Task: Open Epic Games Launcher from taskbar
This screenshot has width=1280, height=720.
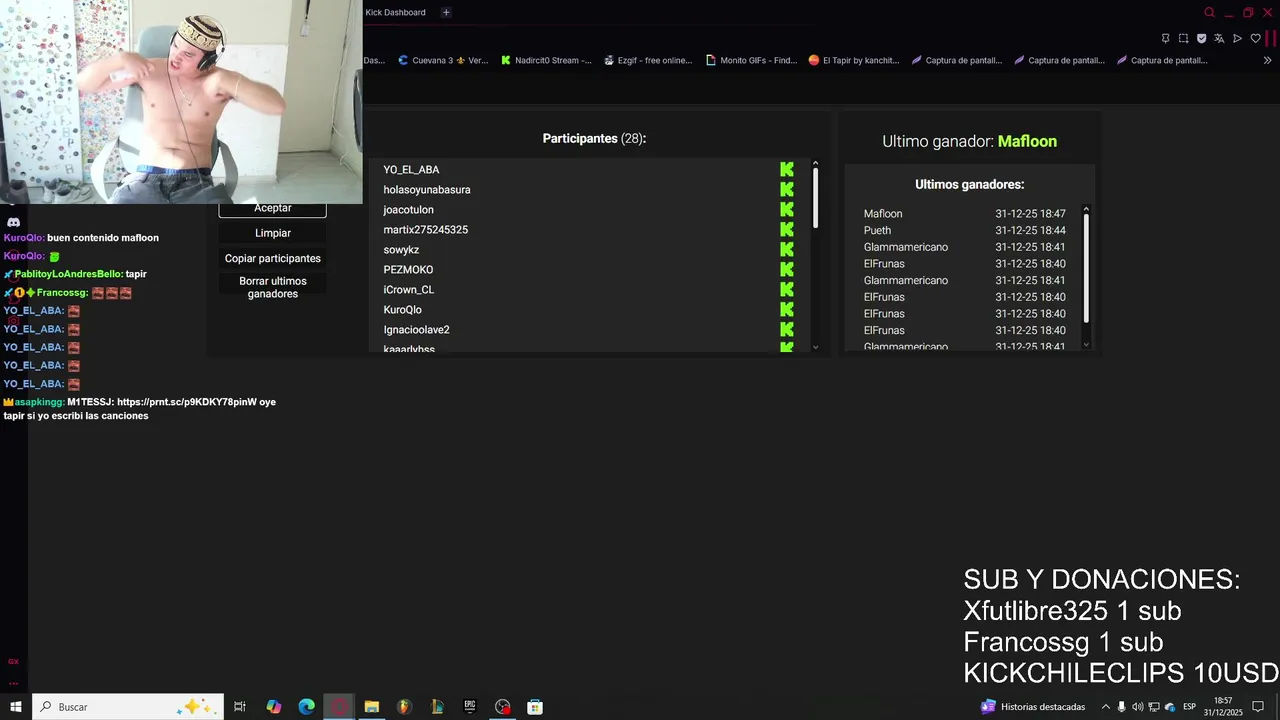Action: [x=469, y=707]
